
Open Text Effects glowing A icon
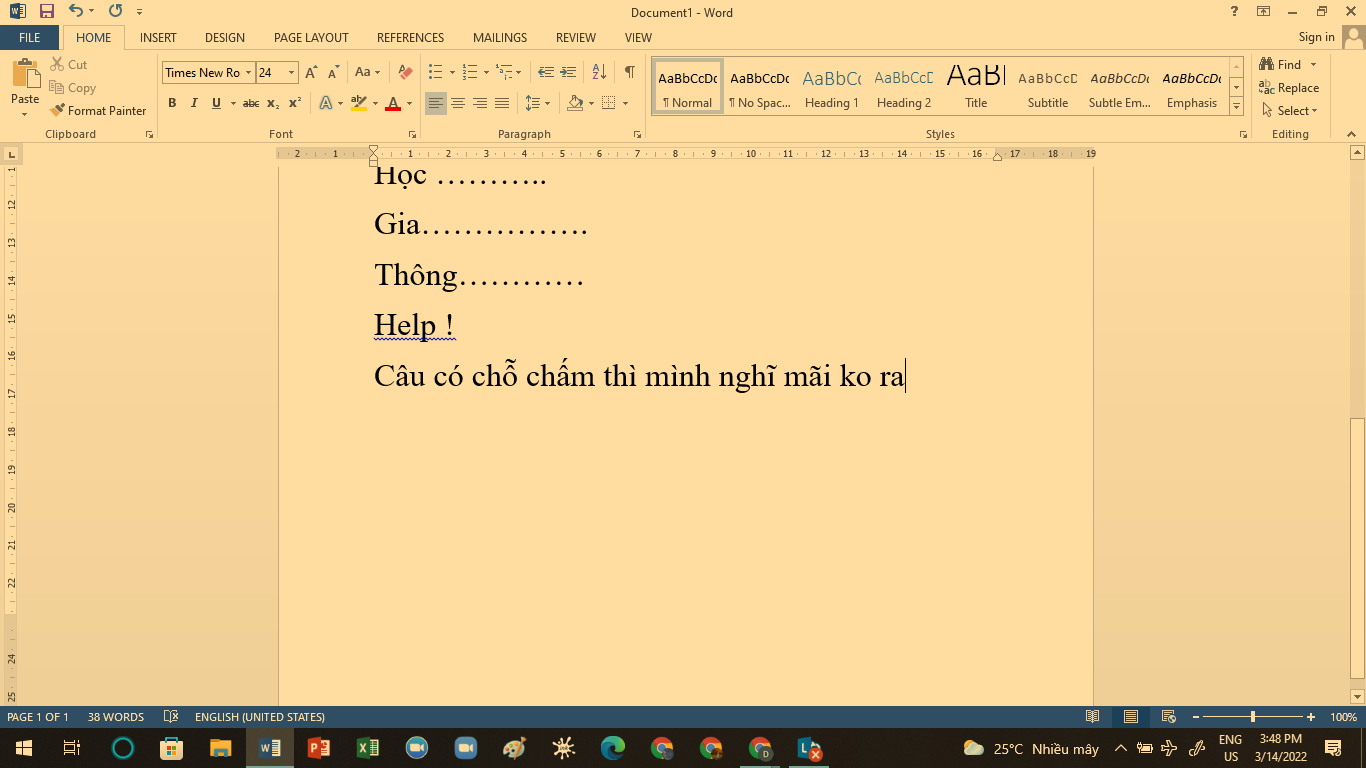pos(326,103)
